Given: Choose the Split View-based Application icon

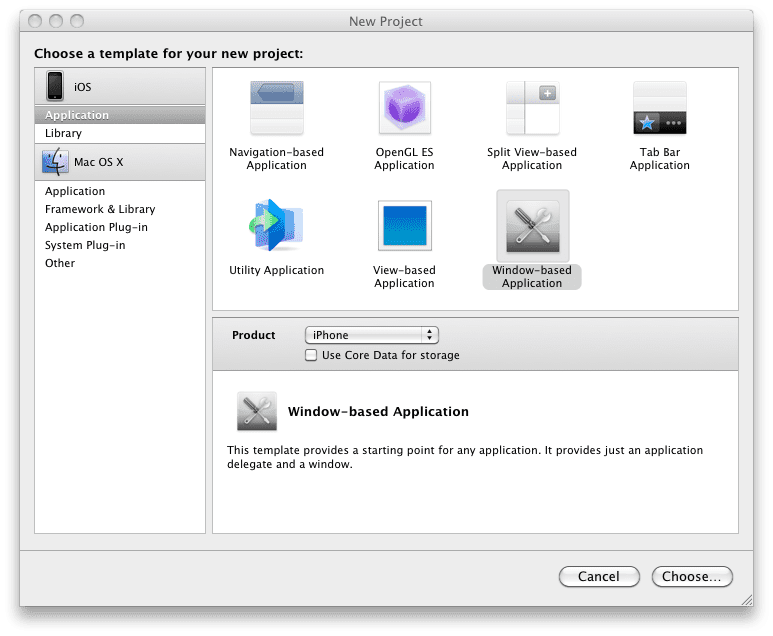Looking at the screenshot, I should click(532, 108).
